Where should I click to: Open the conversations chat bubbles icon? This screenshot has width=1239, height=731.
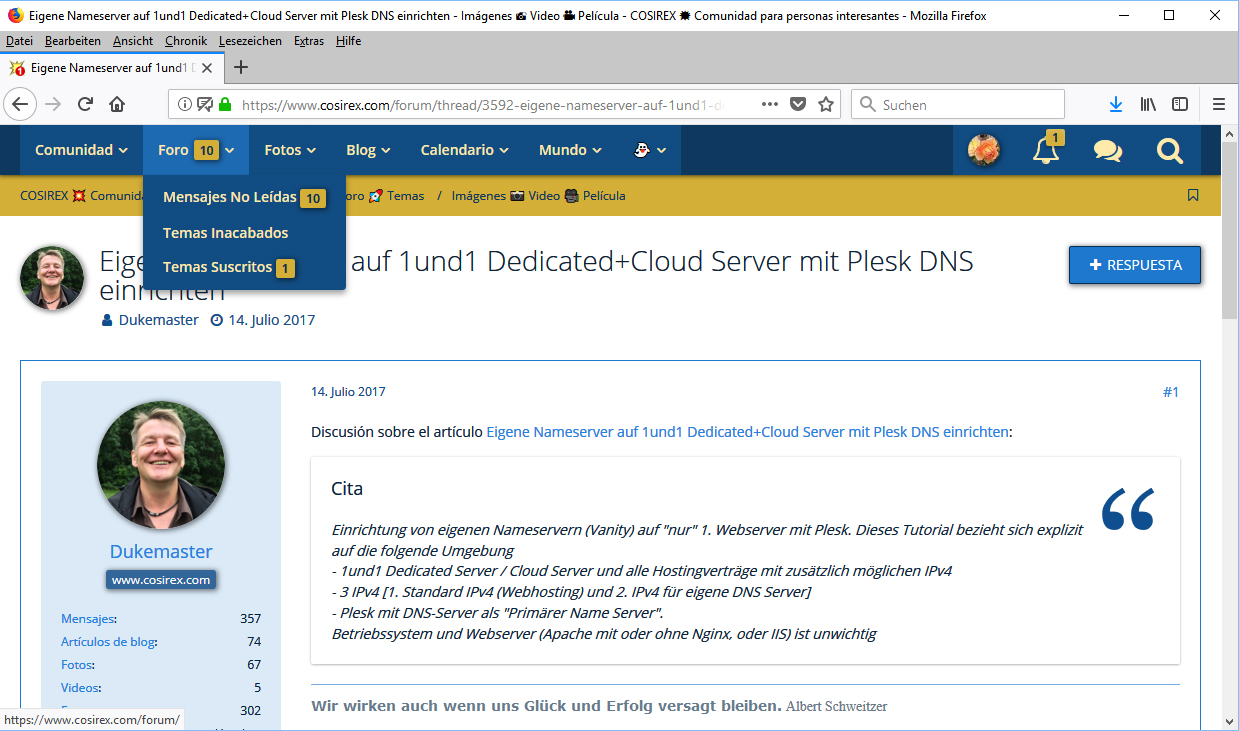coord(1107,150)
